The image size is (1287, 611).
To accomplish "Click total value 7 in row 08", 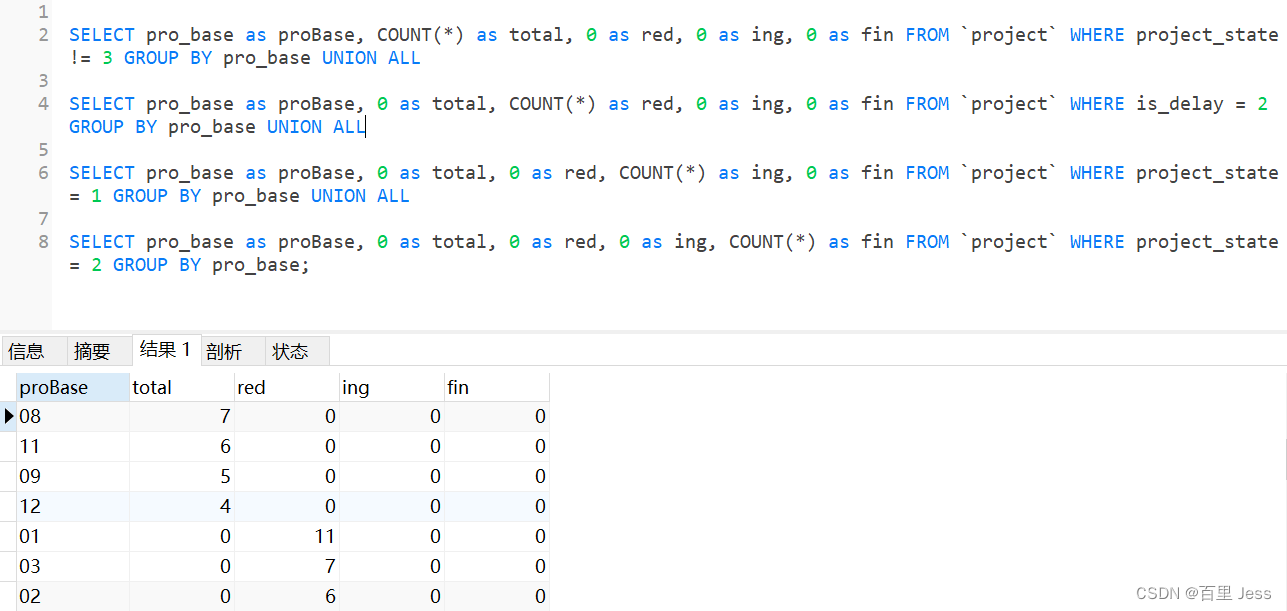I will [x=182, y=416].
